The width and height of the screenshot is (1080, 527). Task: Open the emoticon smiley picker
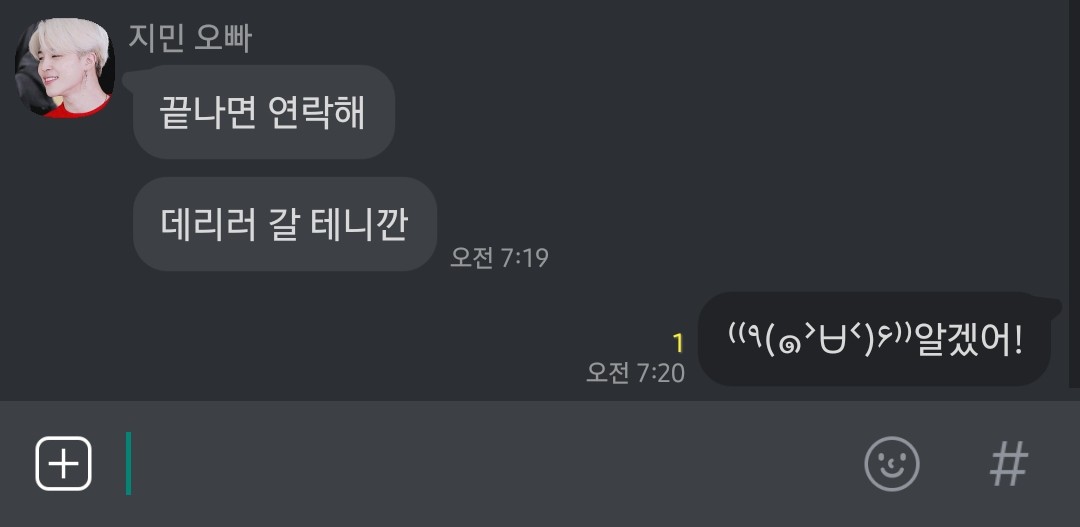pos(892,464)
